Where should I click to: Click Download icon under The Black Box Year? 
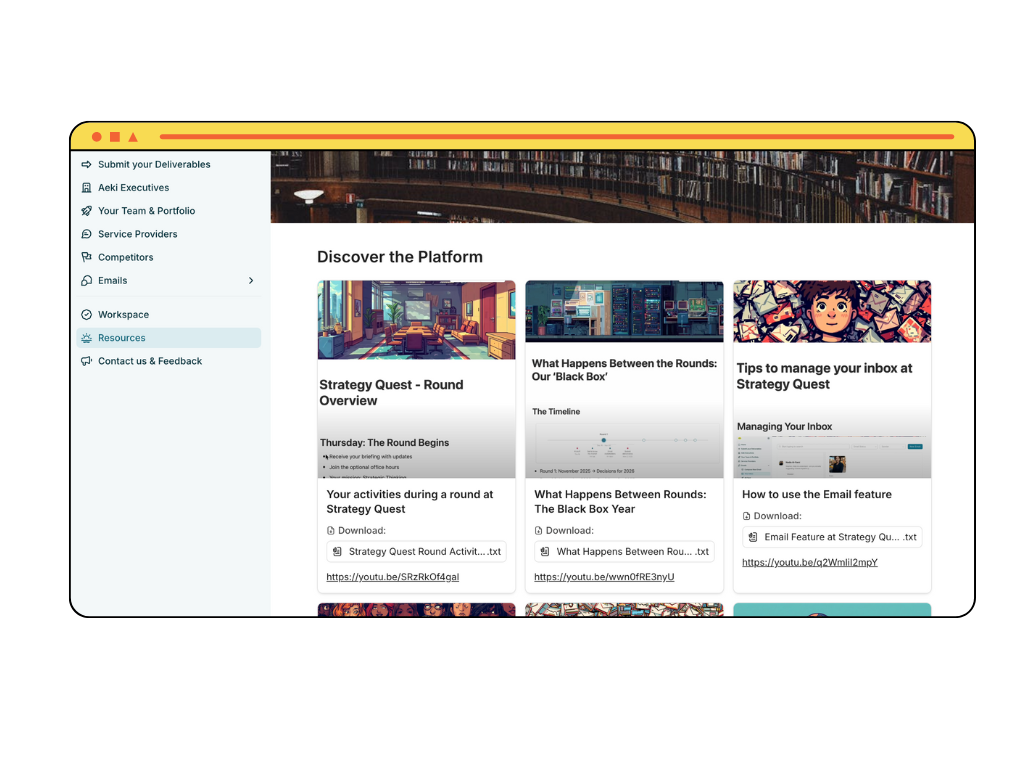pyautogui.click(x=538, y=531)
